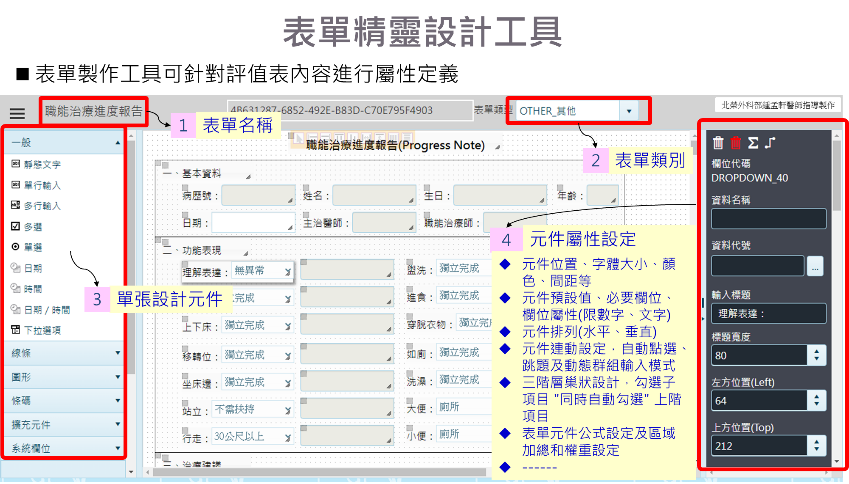Viewport: 849px width, 484px height.
Task: Click the remark box beside 理解表達
Action: (x=347, y=270)
